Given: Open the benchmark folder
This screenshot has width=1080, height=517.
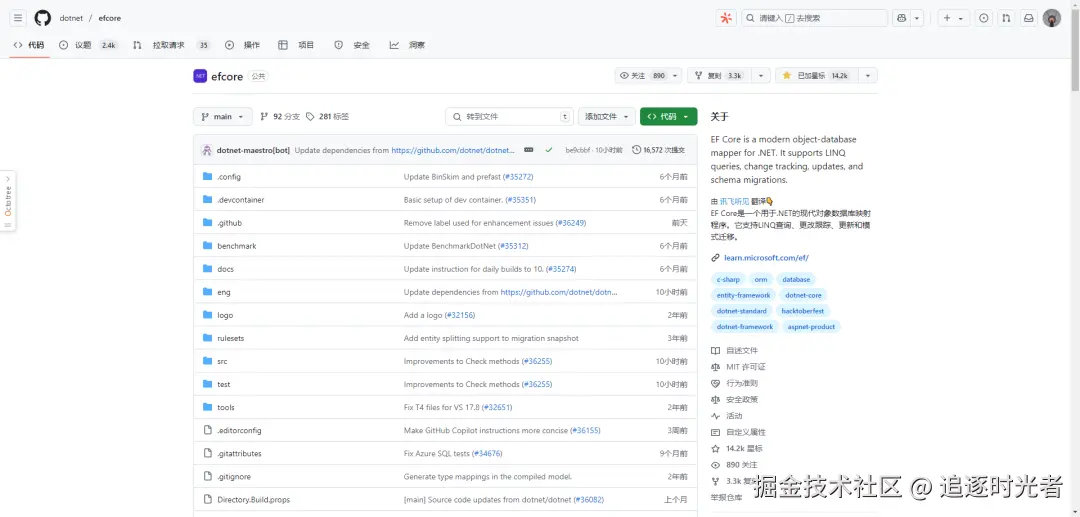Looking at the screenshot, I should pyautogui.click(x=236, y=246).
